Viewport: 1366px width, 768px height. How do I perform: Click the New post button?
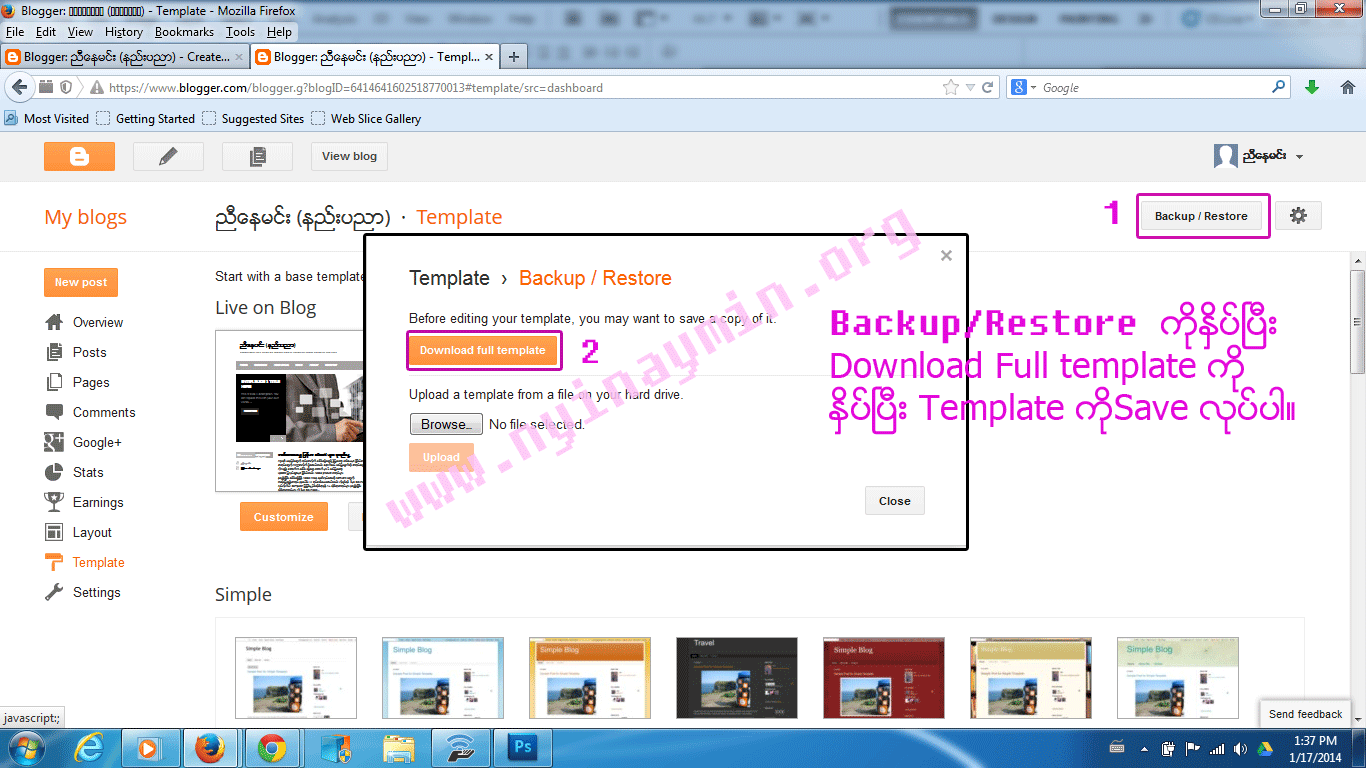click(81, 282)
